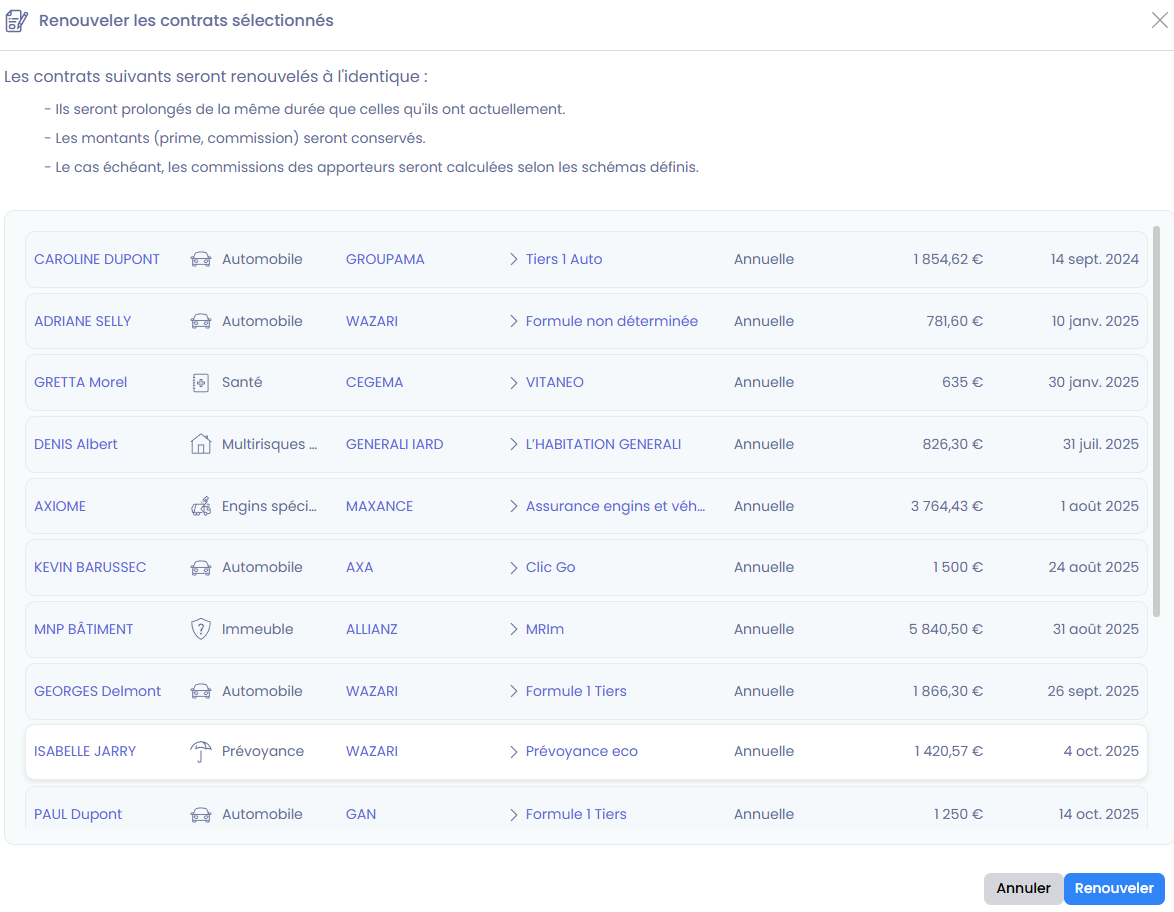Click the car icon in PAUL Dupont row
Screen dimensions: 1174x912
[201, 815]
